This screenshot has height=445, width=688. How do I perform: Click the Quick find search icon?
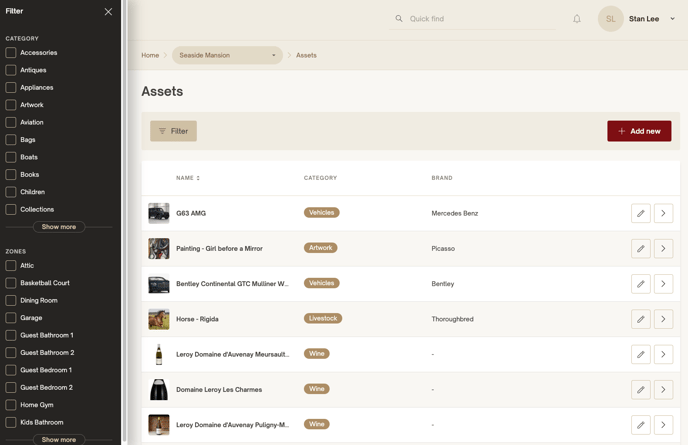399,18
